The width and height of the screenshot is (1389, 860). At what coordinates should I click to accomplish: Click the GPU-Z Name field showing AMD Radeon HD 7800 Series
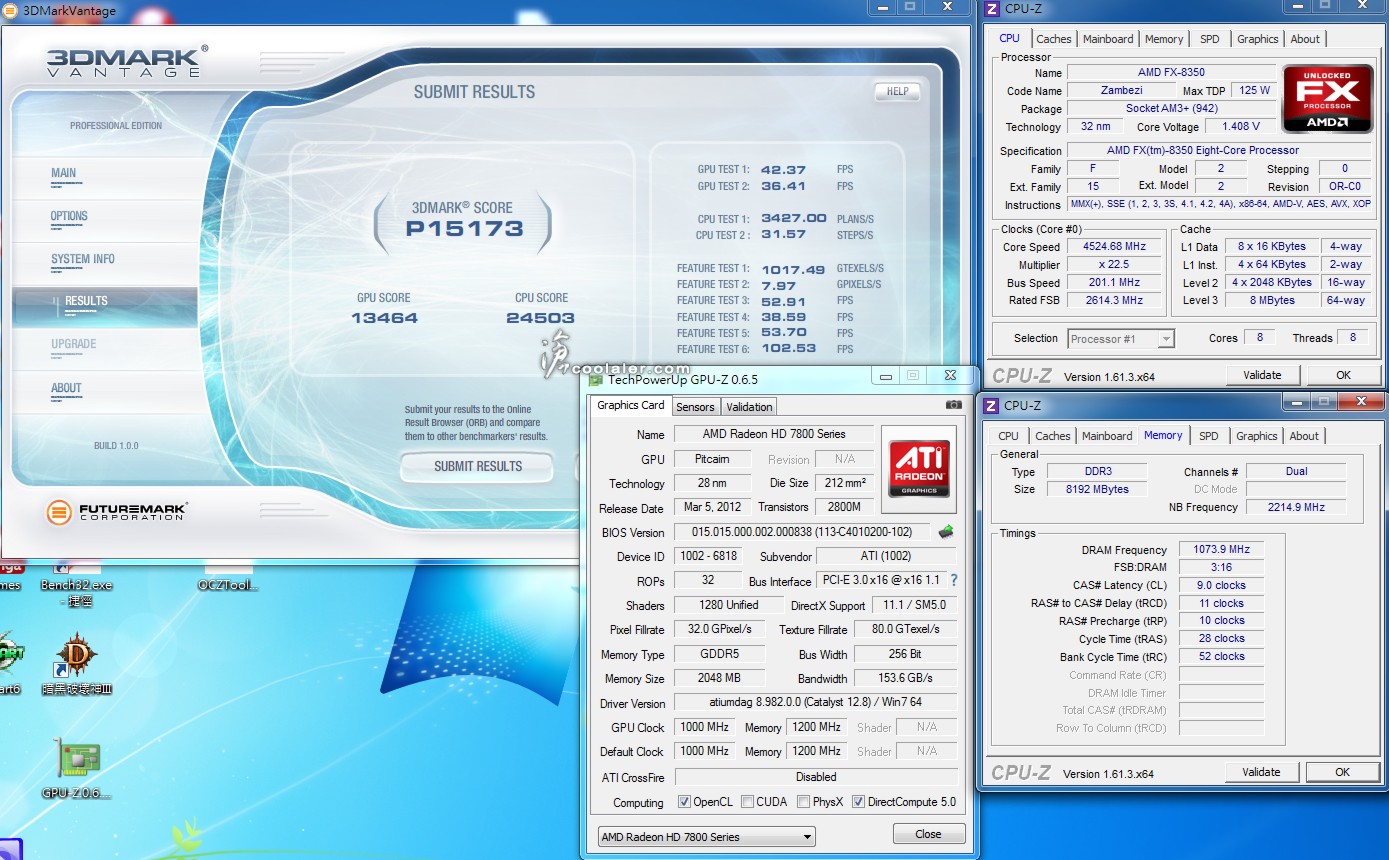[x=773, y=434]
